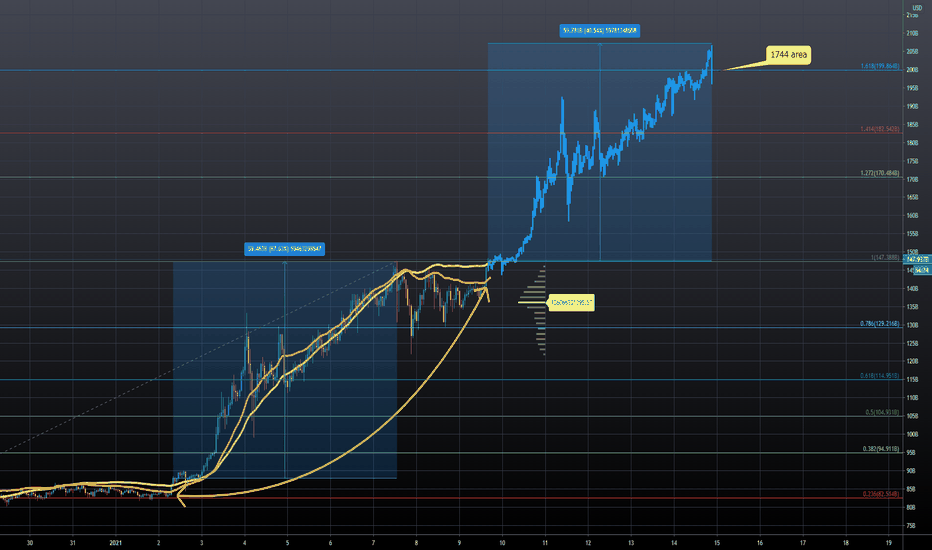Image resolution: width=932 pixels, height=550 pixels.
Task: Click date 19 on the time axis
Action: [x=889, y=543]
